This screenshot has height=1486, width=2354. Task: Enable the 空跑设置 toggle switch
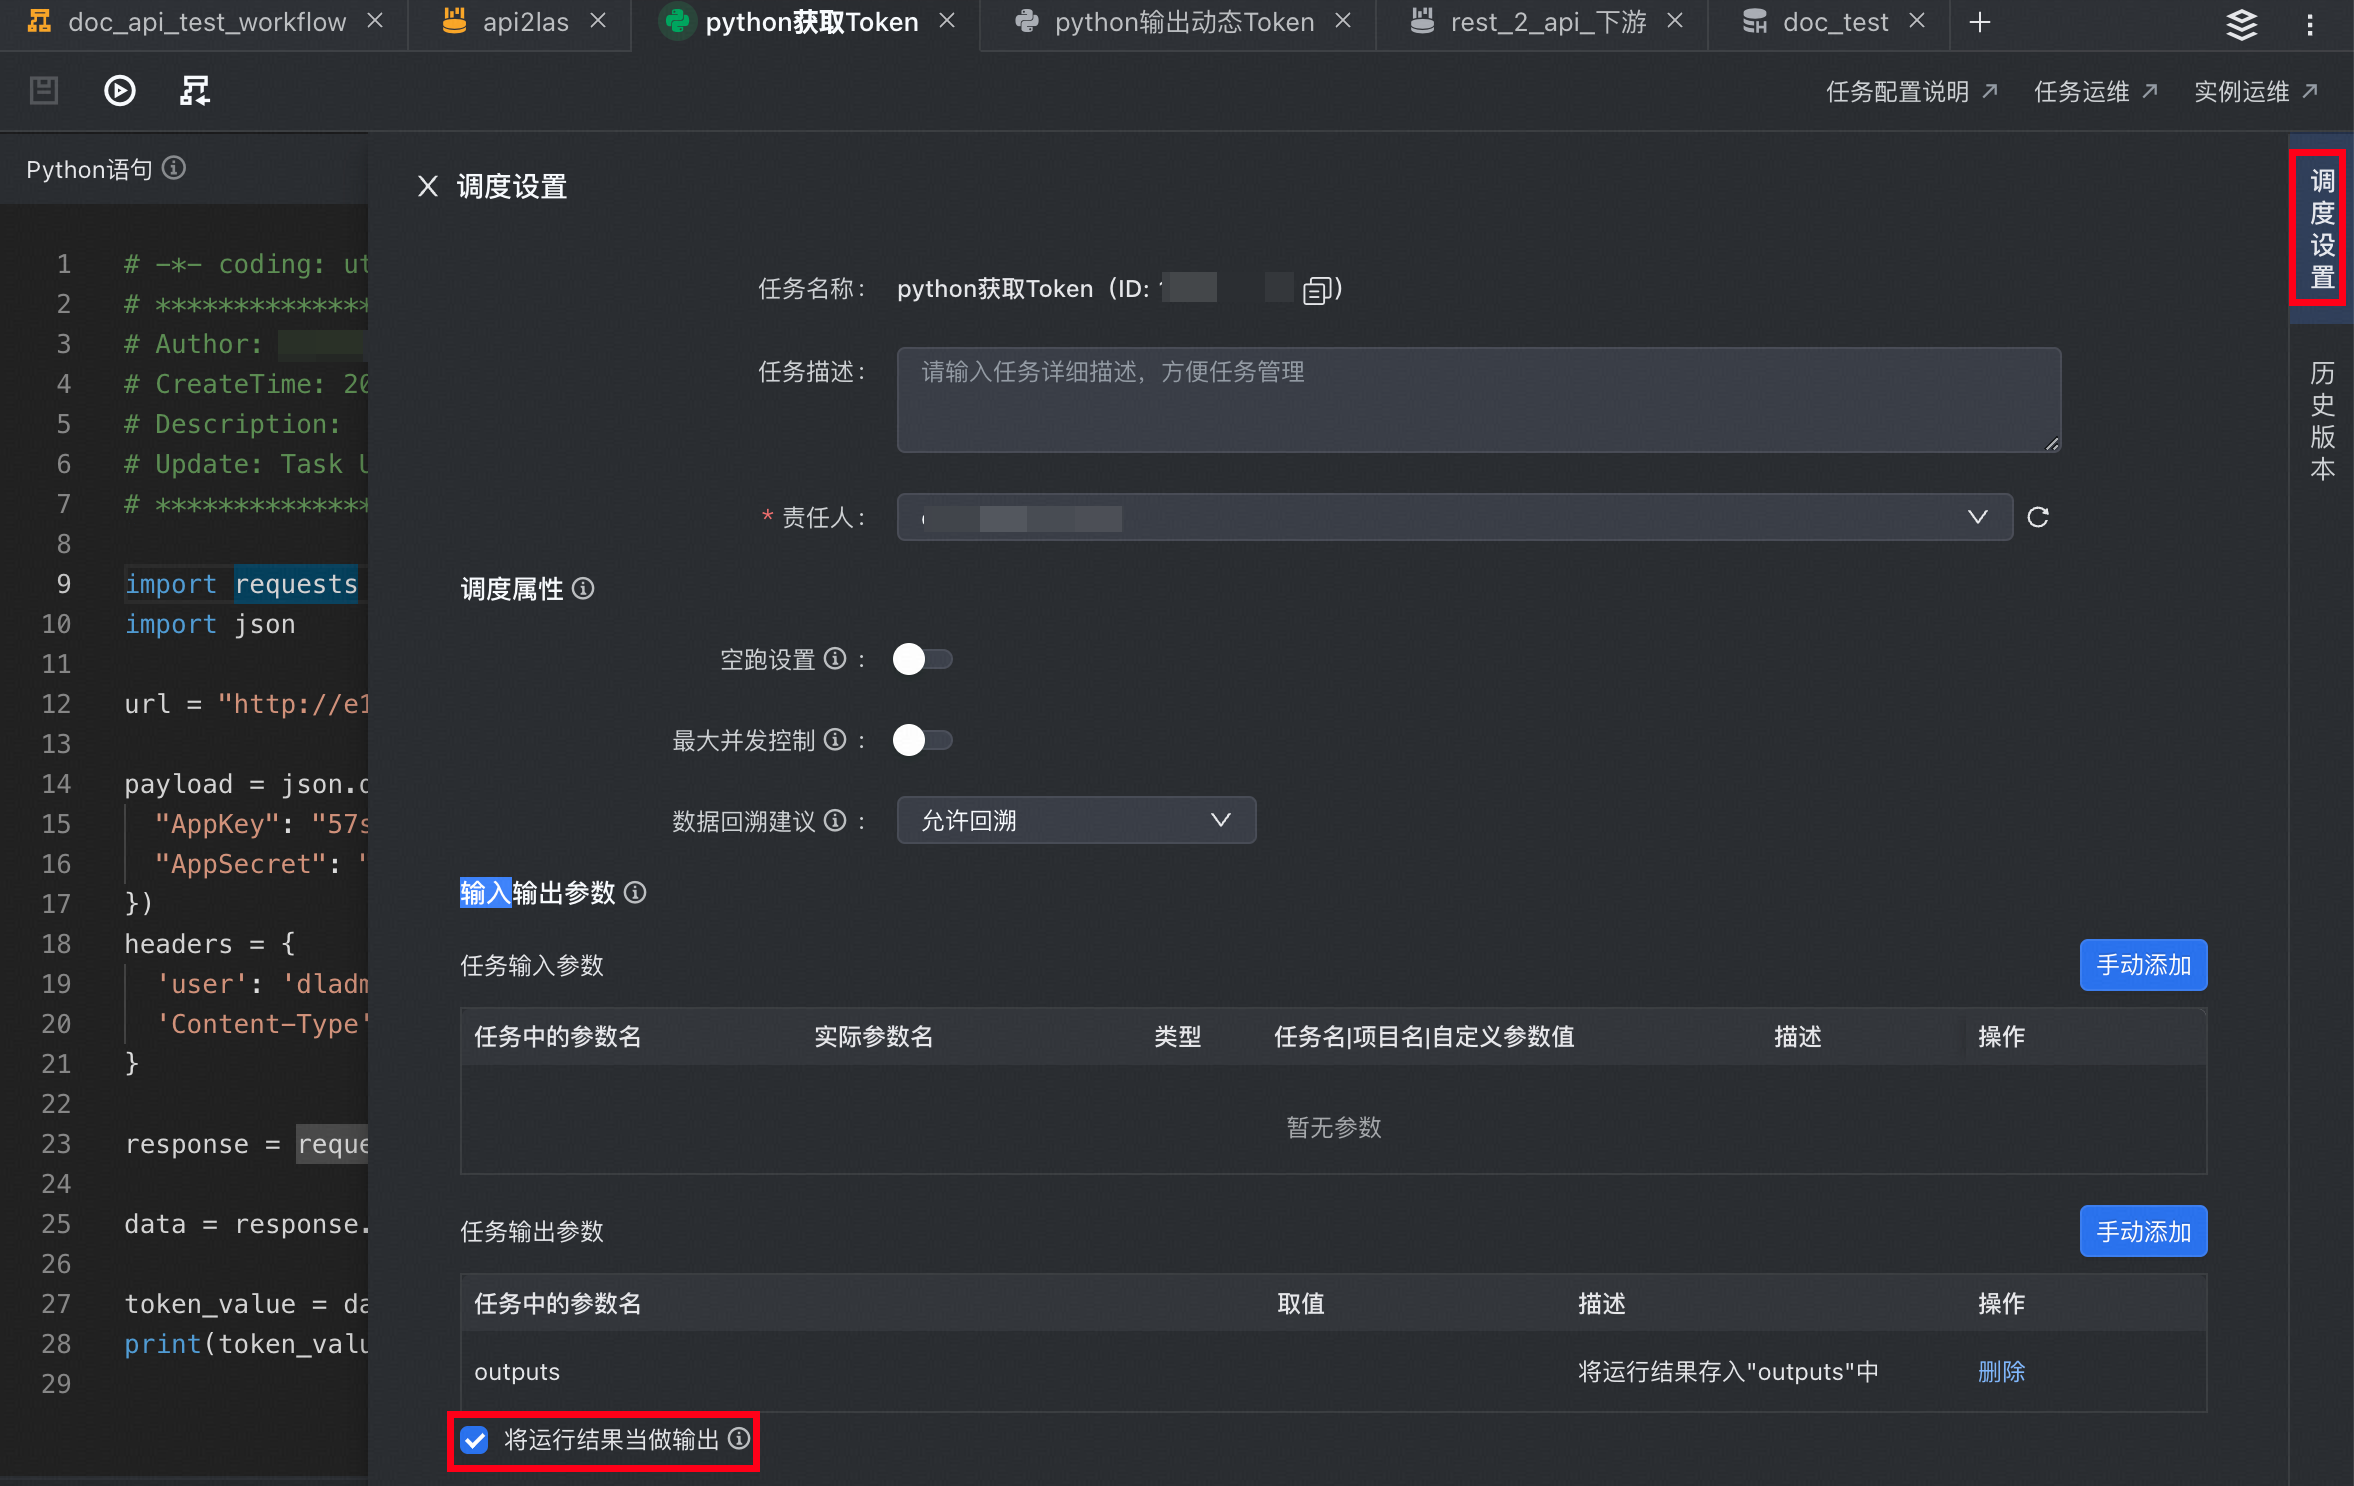pyautogui.click(x=921, y=659)
